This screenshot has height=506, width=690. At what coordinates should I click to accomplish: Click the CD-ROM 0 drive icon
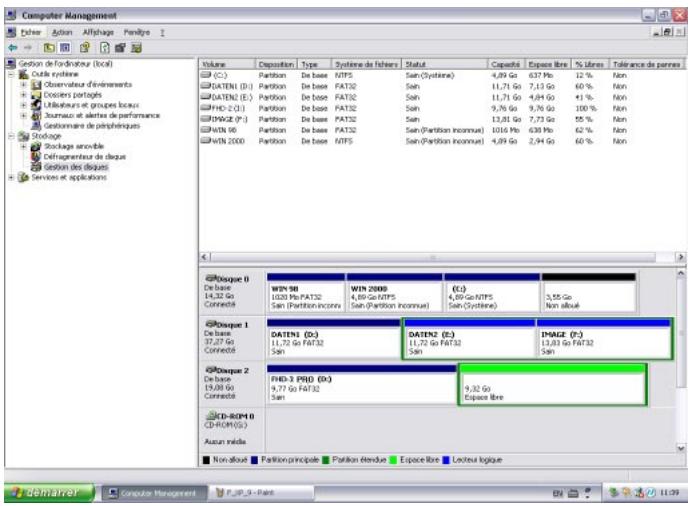point(211,415)
